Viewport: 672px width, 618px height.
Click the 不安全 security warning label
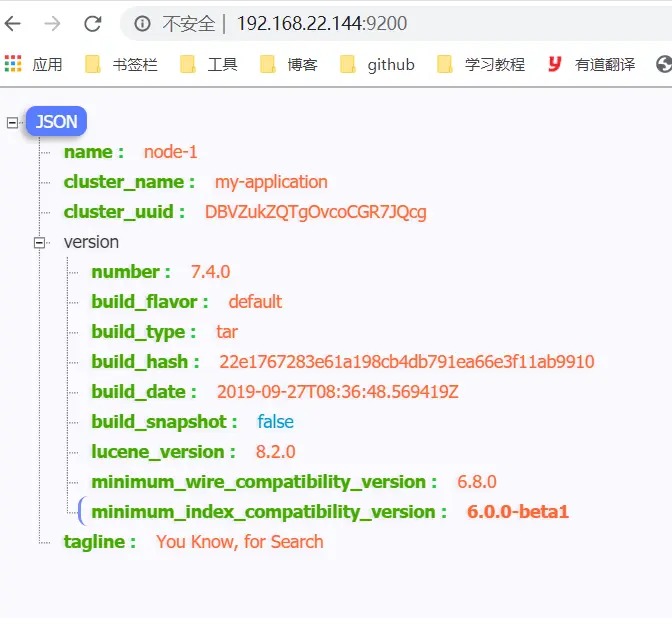point(189,24)
